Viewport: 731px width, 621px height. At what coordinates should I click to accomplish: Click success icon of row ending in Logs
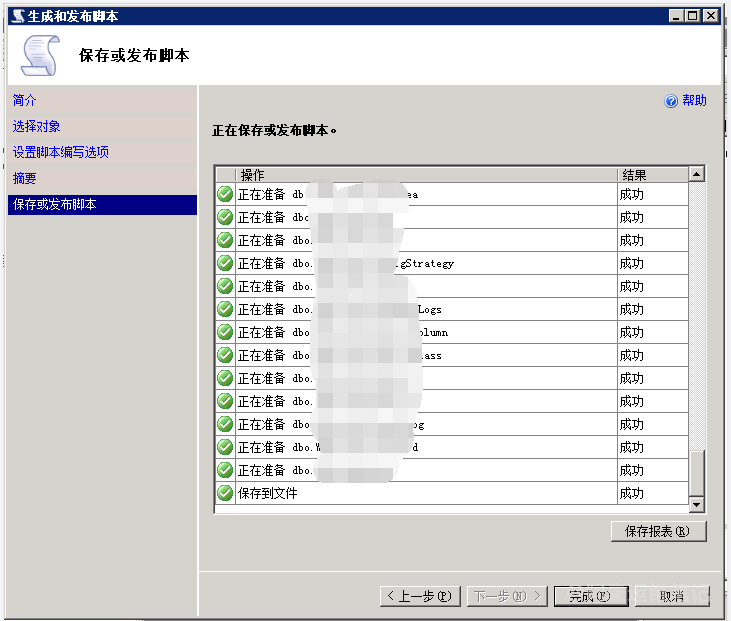(225, 309)
